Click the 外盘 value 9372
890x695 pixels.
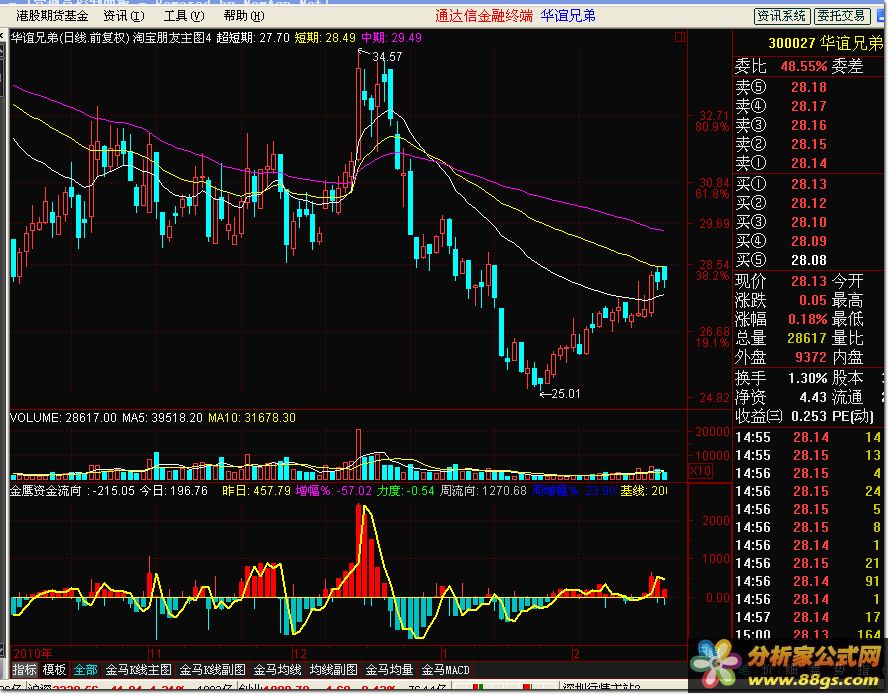[x=811, y=357]
